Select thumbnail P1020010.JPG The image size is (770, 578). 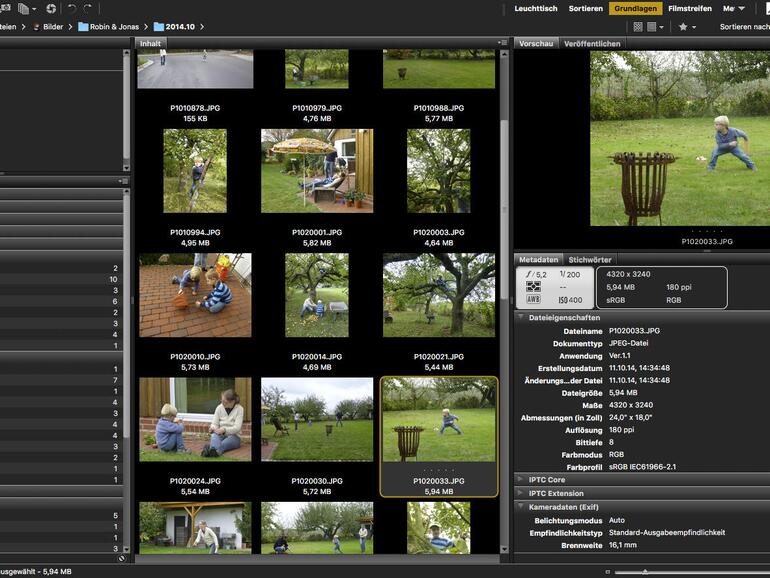195,295
